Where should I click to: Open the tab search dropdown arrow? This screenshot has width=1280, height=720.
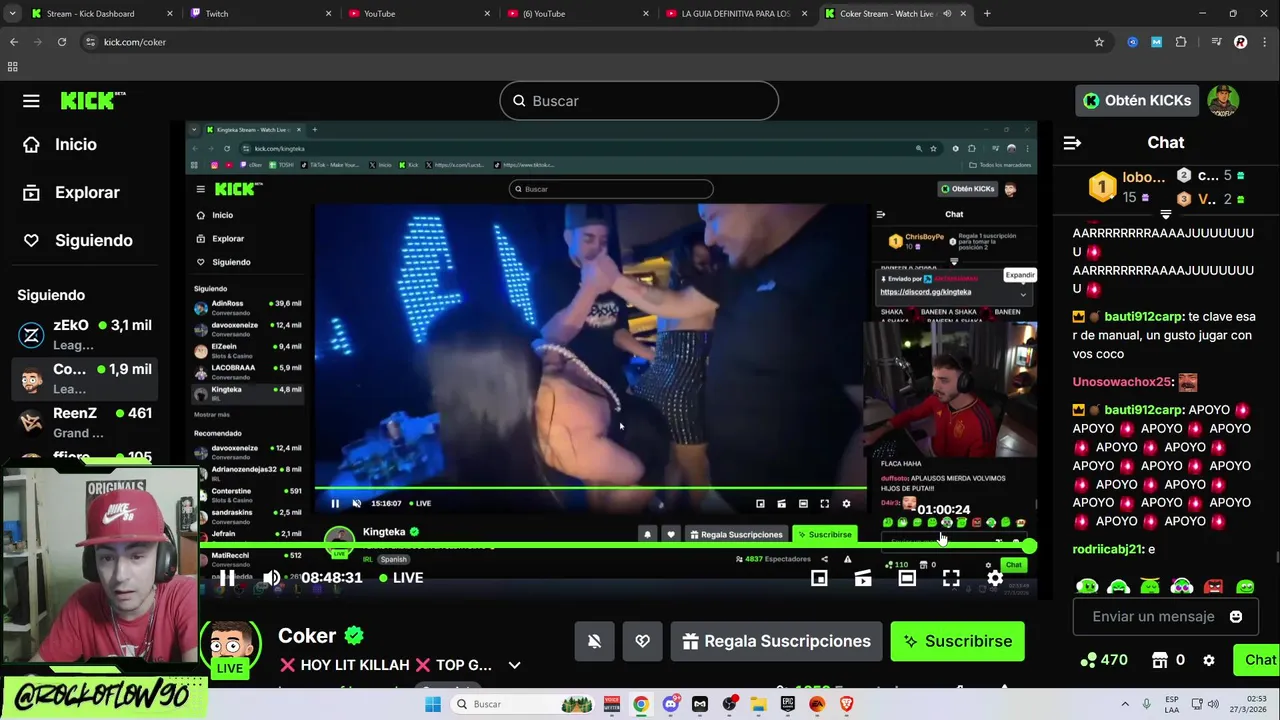click(x=12, y=14)
